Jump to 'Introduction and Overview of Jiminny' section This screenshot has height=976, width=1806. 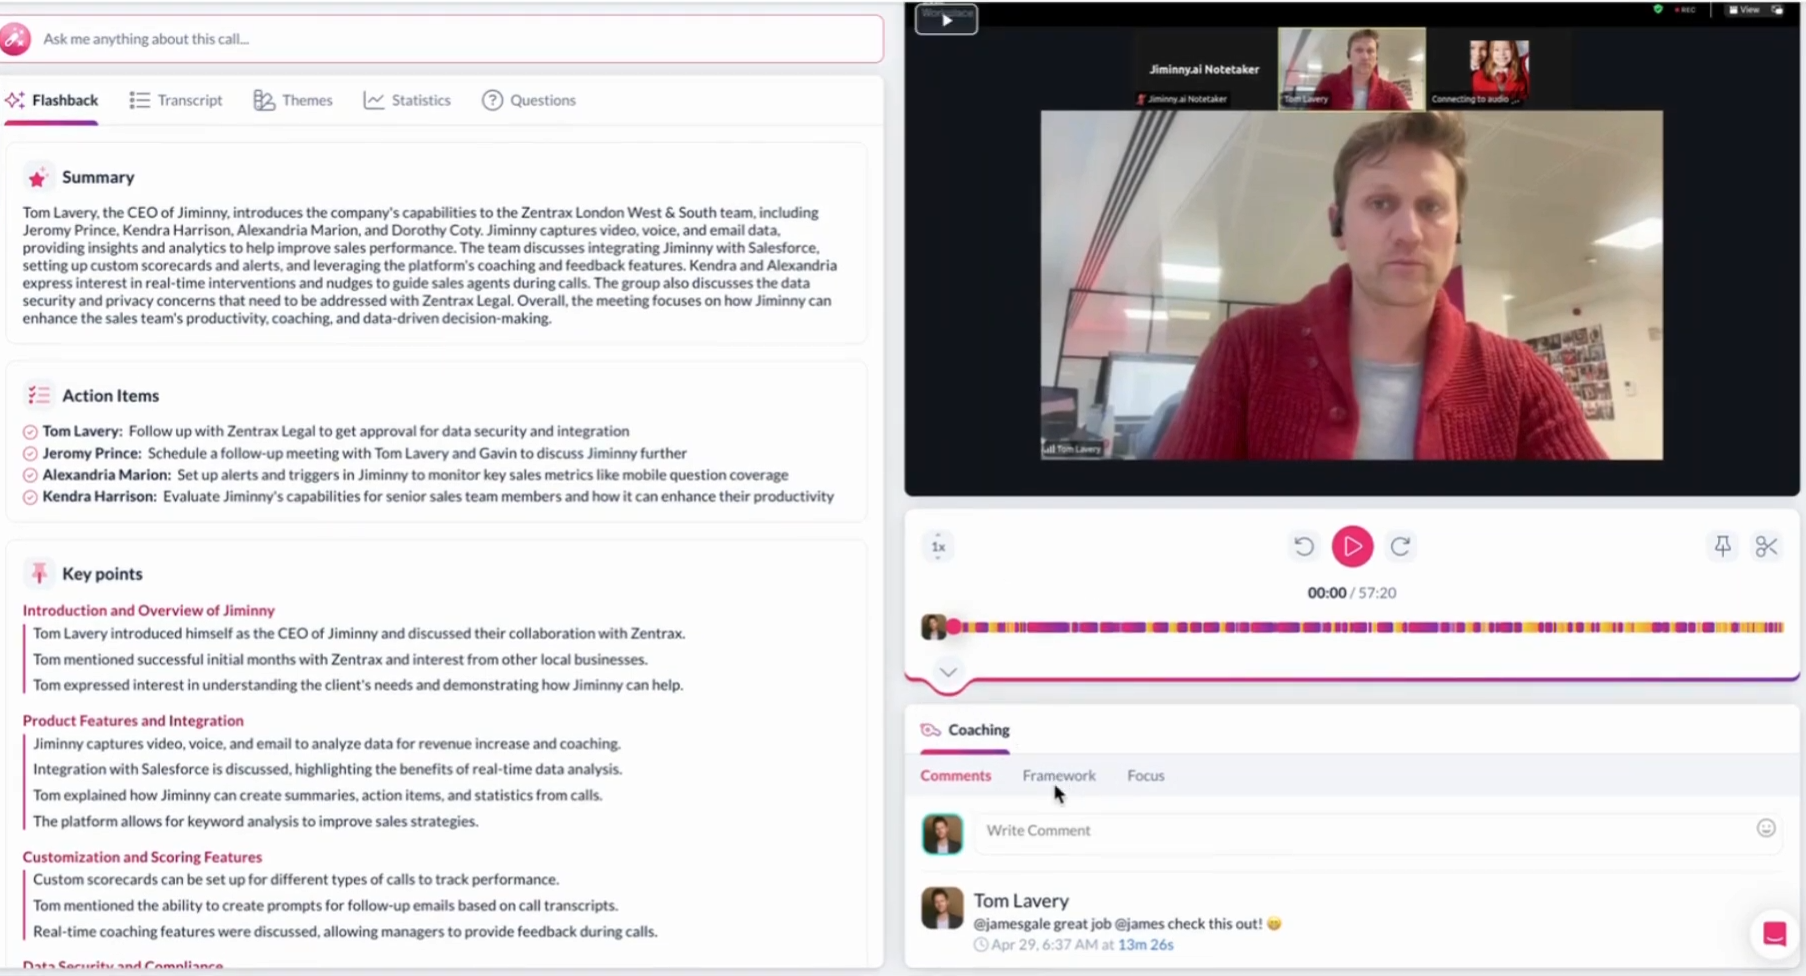click(x=149, y=610)
